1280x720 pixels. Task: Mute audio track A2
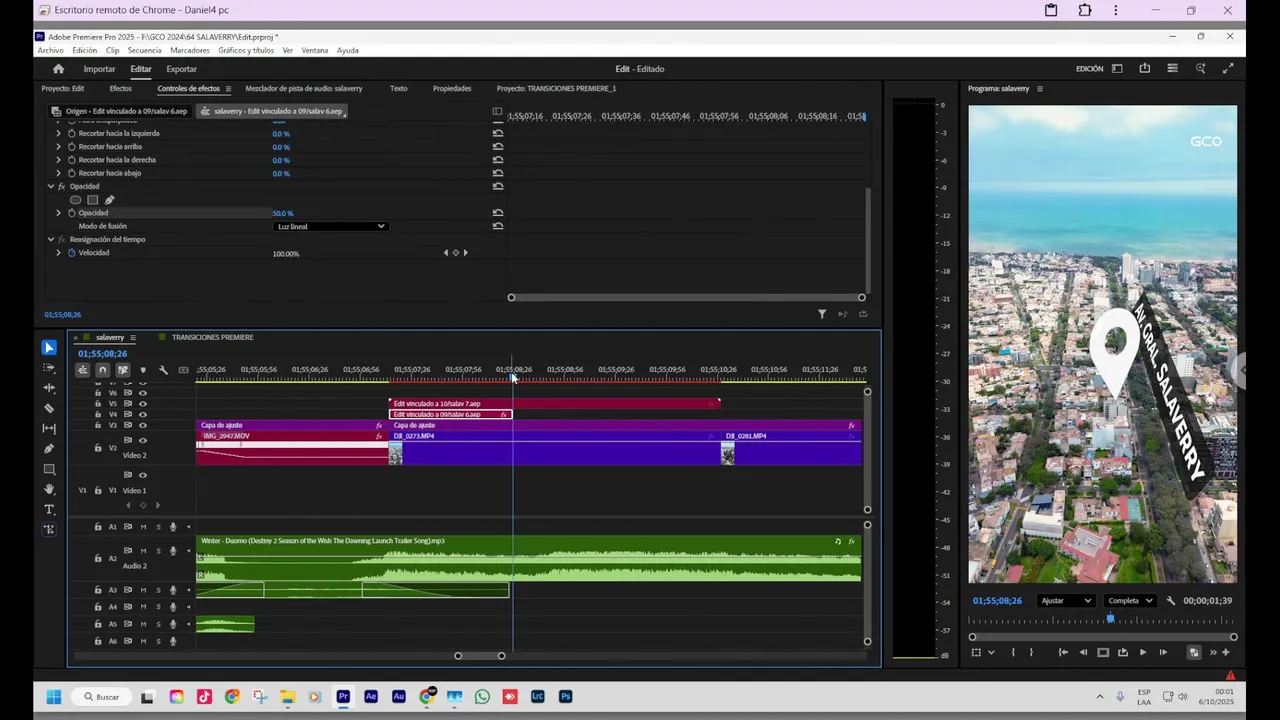tap(143, 551)
